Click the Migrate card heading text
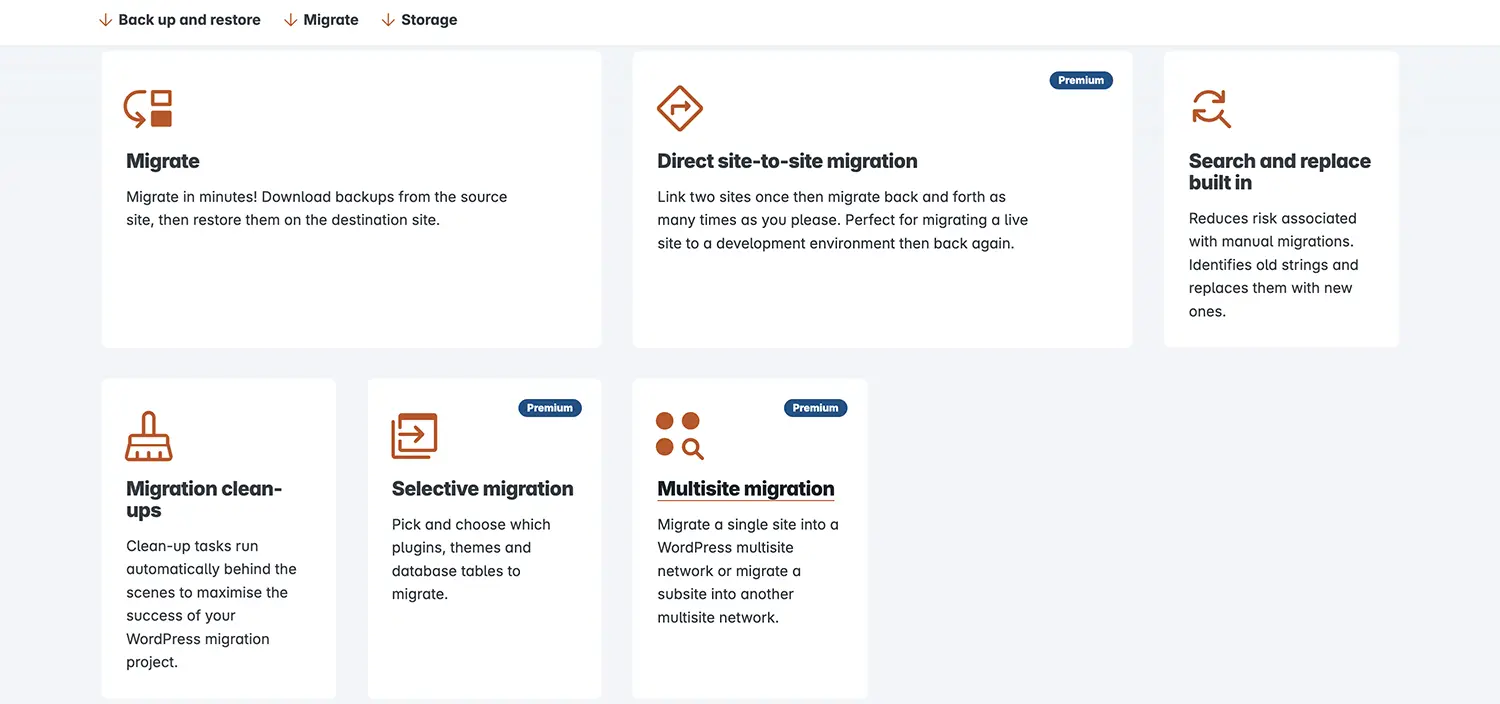This screenshot has width=1500, height=704. click(163, 161)
